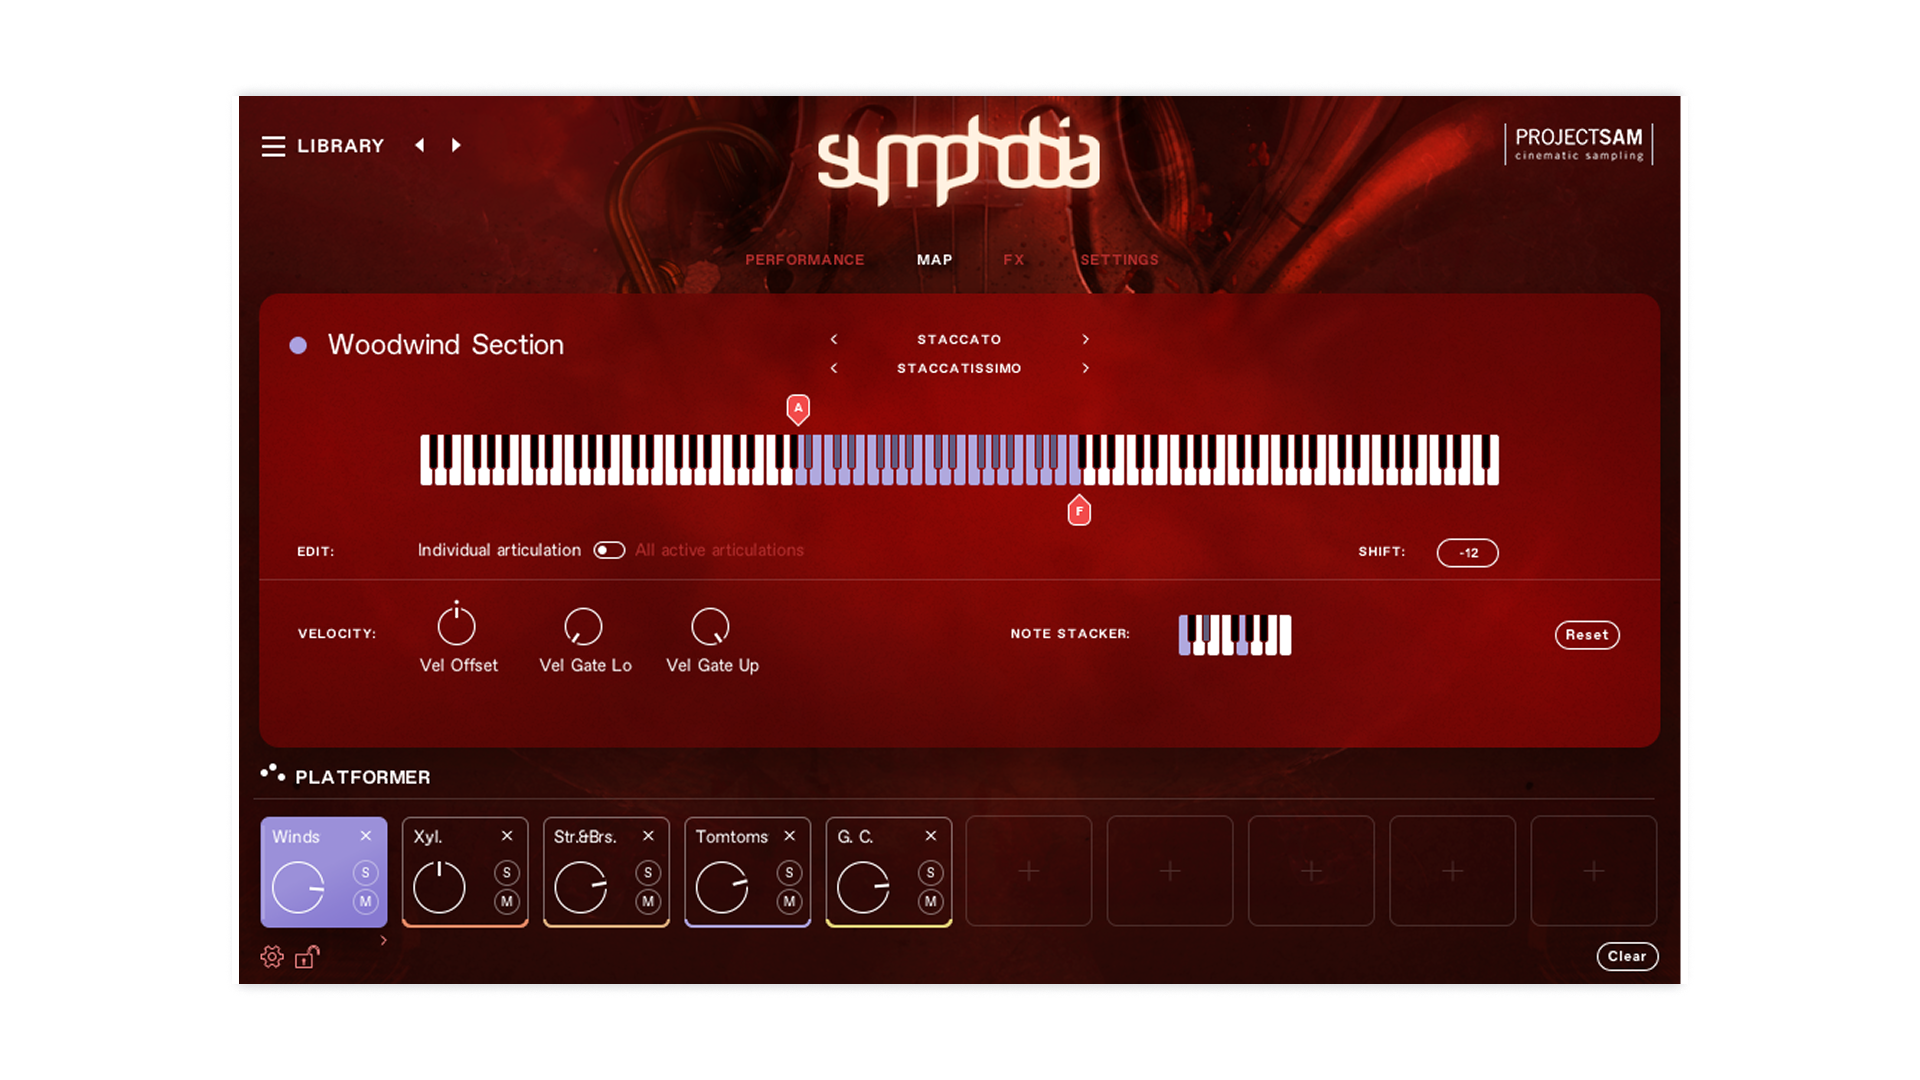This screenshot has width=1920, height=1080.
Task: Click the ProjectSAM cinematic sampling logo
Action: point(1579,144)
